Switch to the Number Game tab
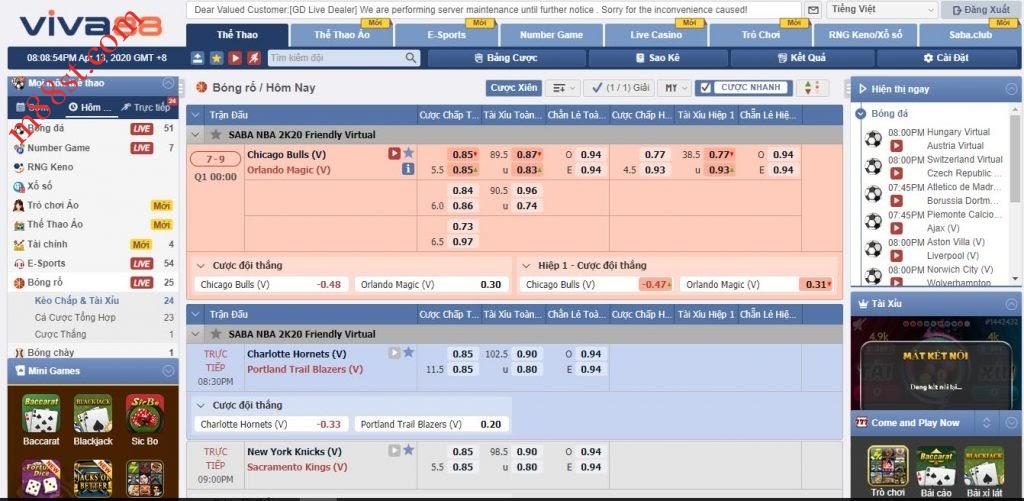Screen dimensions: 1024x501 (551, 35)
